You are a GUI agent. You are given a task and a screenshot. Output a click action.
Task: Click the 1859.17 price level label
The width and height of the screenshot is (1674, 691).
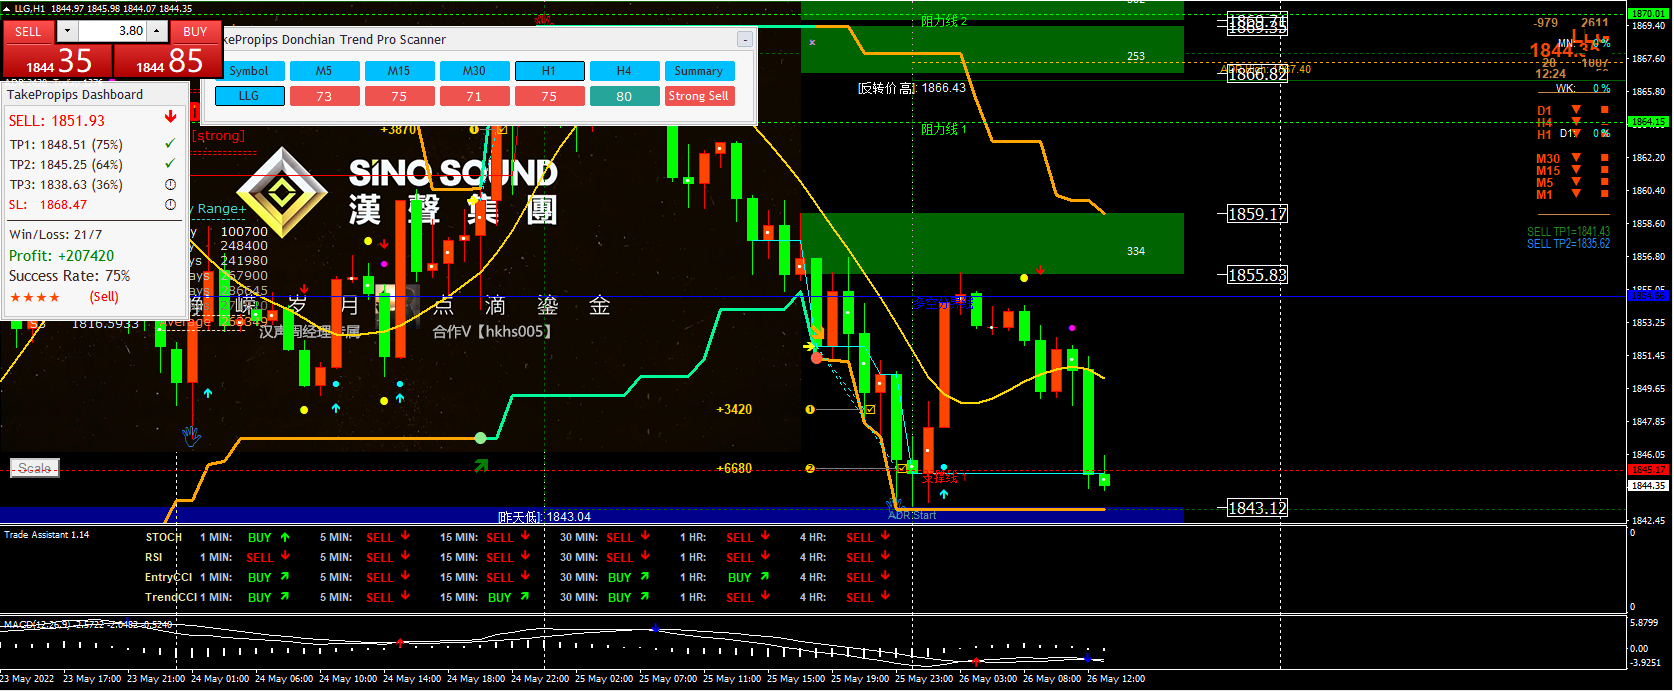click(x=1257, y=214)
